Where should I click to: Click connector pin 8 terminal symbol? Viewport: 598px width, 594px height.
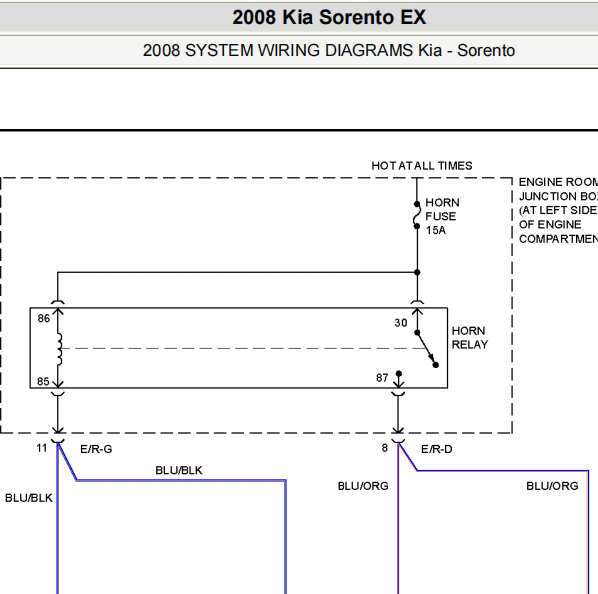pyautogui.click(x=398, y=441)
